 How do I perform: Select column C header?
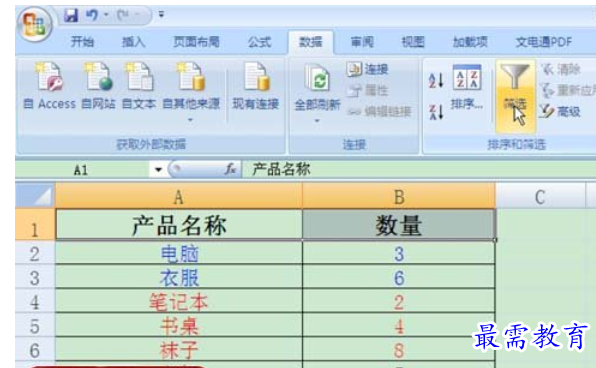click(x=540, y=197)
